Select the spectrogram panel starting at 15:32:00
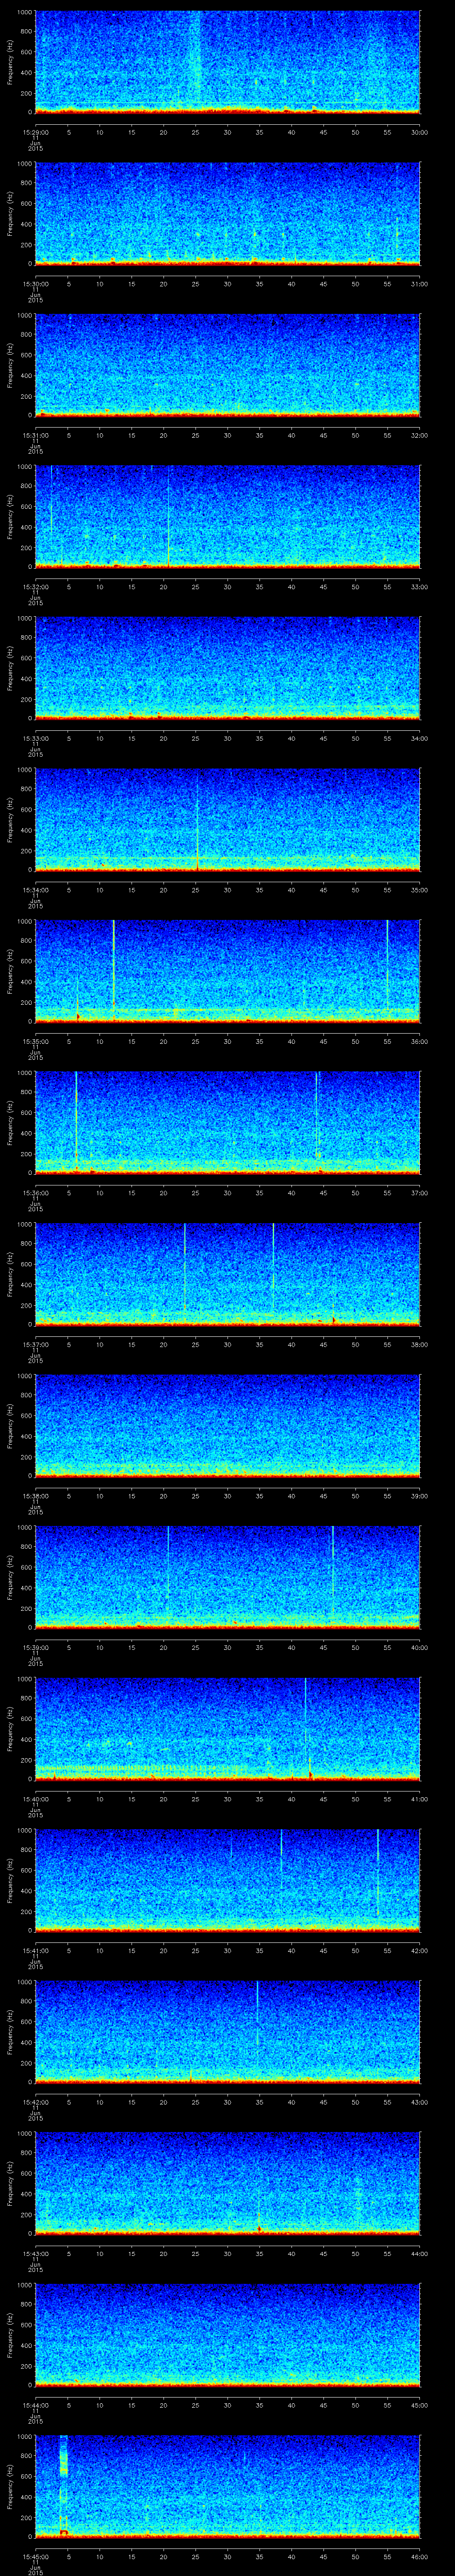This screenshot has height=2576, width=455. point(228,517)
